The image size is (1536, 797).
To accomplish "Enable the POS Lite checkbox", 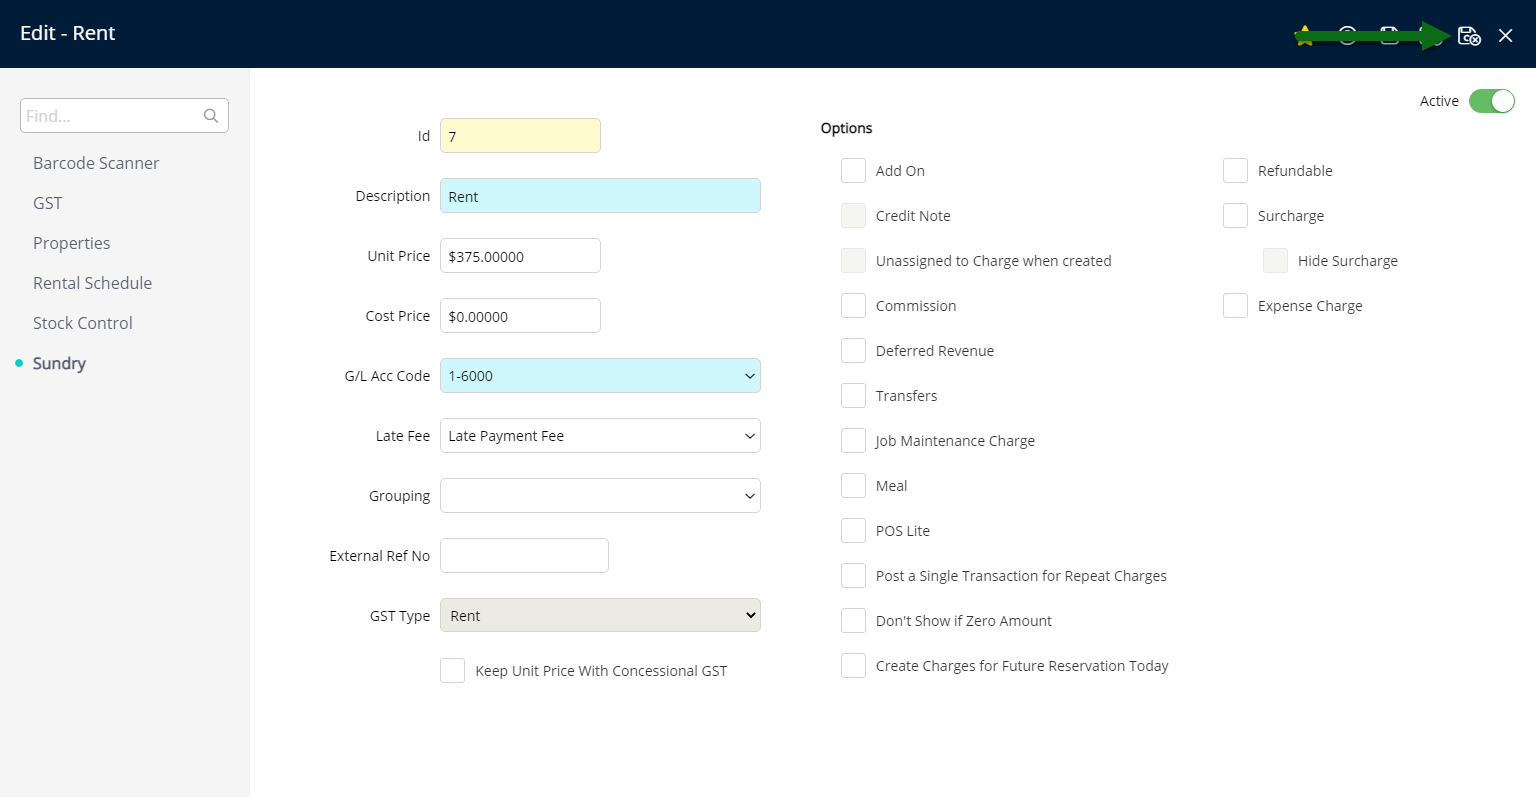I will [x=853, y=531].
